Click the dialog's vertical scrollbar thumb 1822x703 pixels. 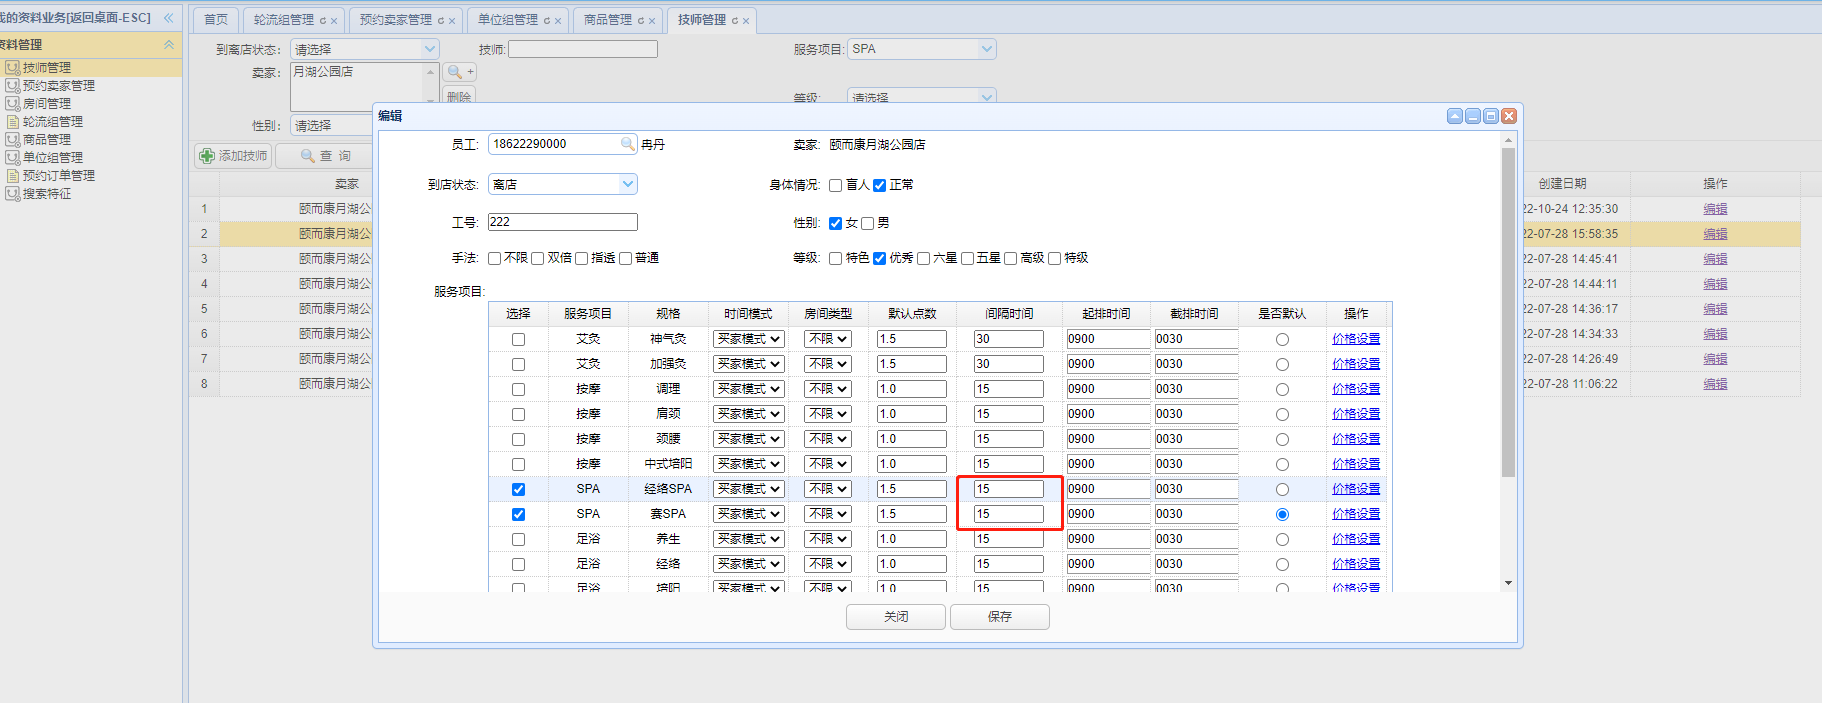pyautogui.click(x=1508, y=312)
